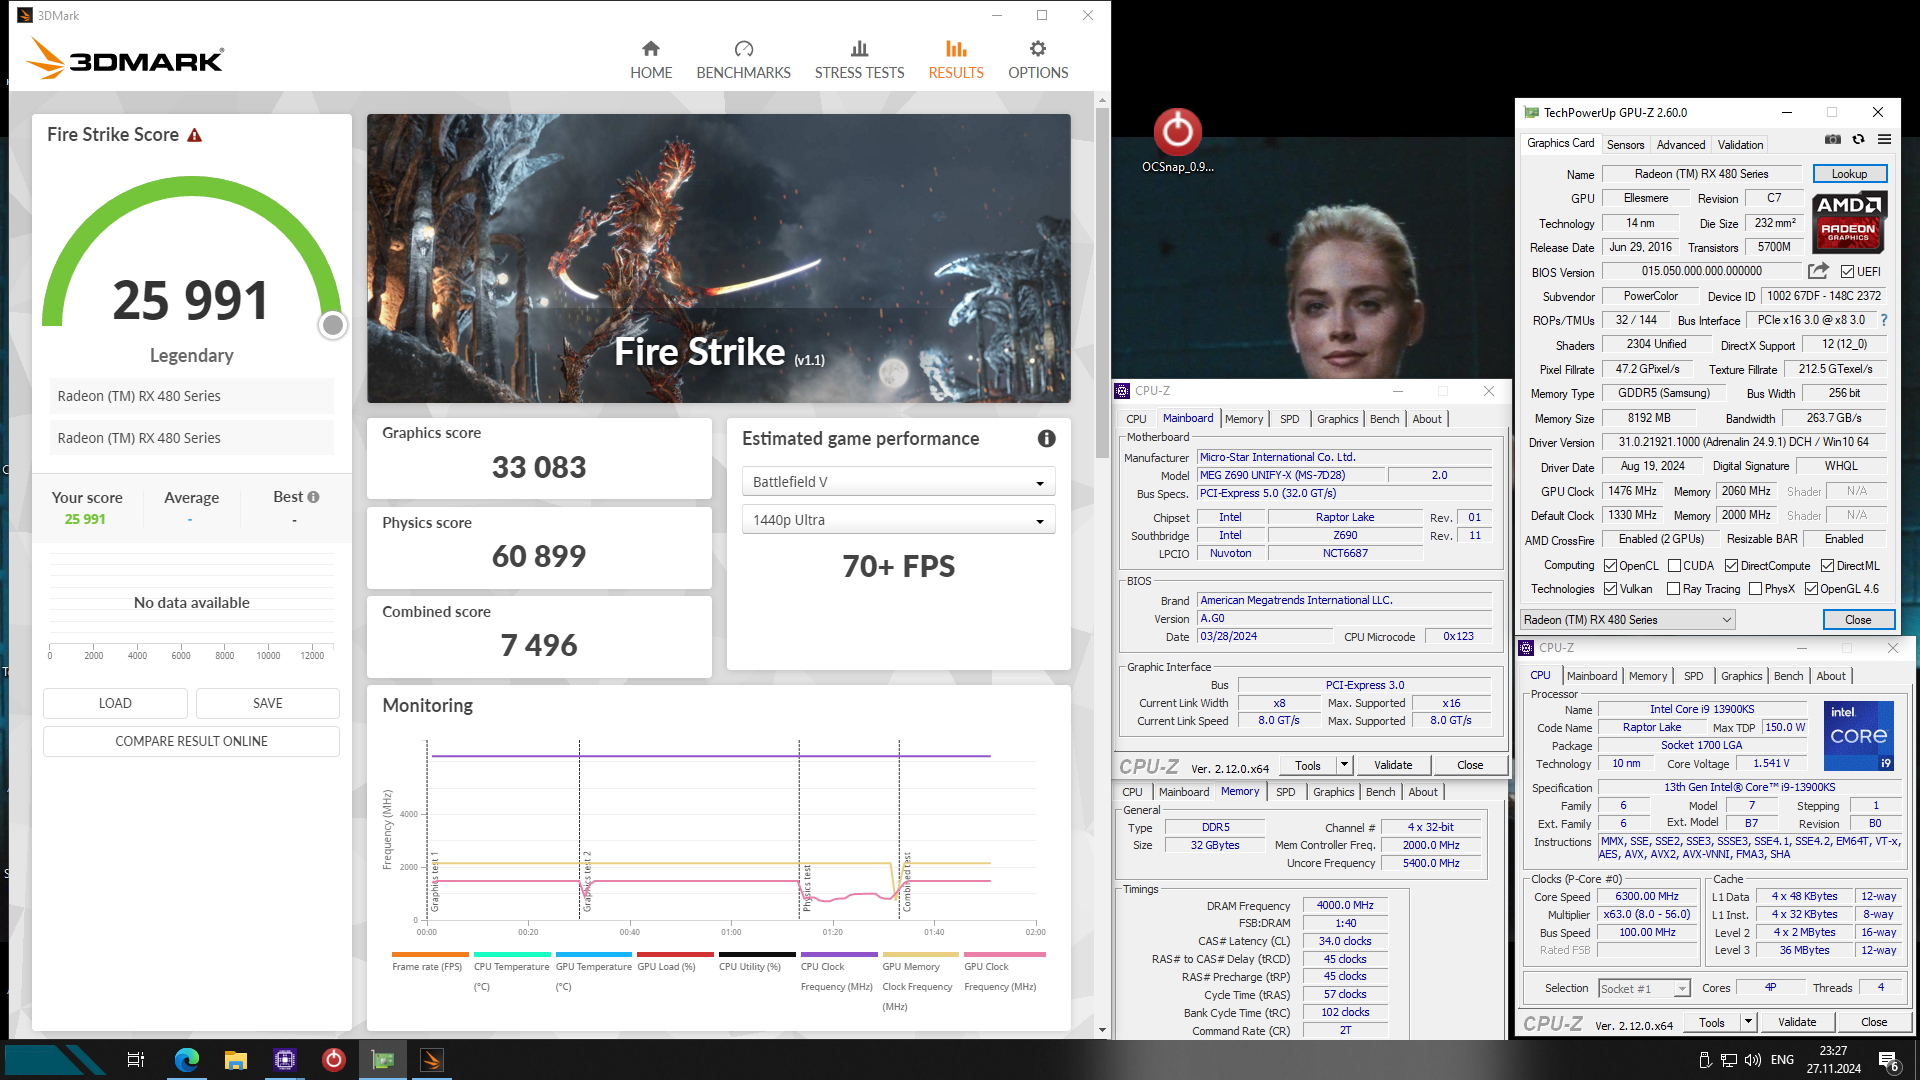Open the GPU-Z hamburger menu

[x=1884, y=140]
